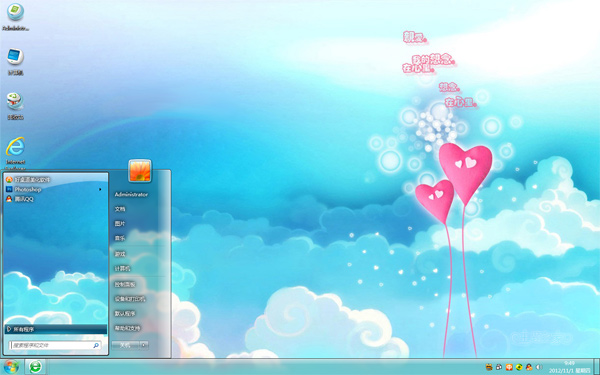Open the green IE browser in the taskbar
Screen dimensions: 600x375
(35, 367)
